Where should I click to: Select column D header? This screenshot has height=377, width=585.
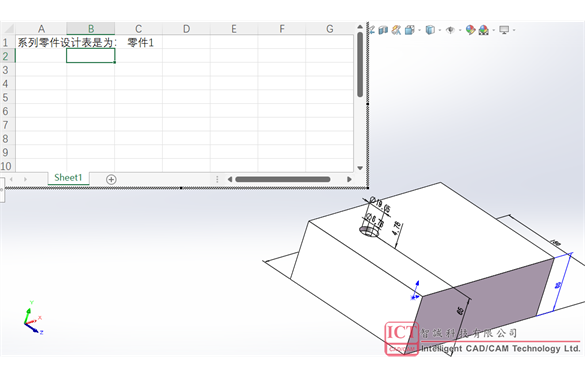click(186, 29)
